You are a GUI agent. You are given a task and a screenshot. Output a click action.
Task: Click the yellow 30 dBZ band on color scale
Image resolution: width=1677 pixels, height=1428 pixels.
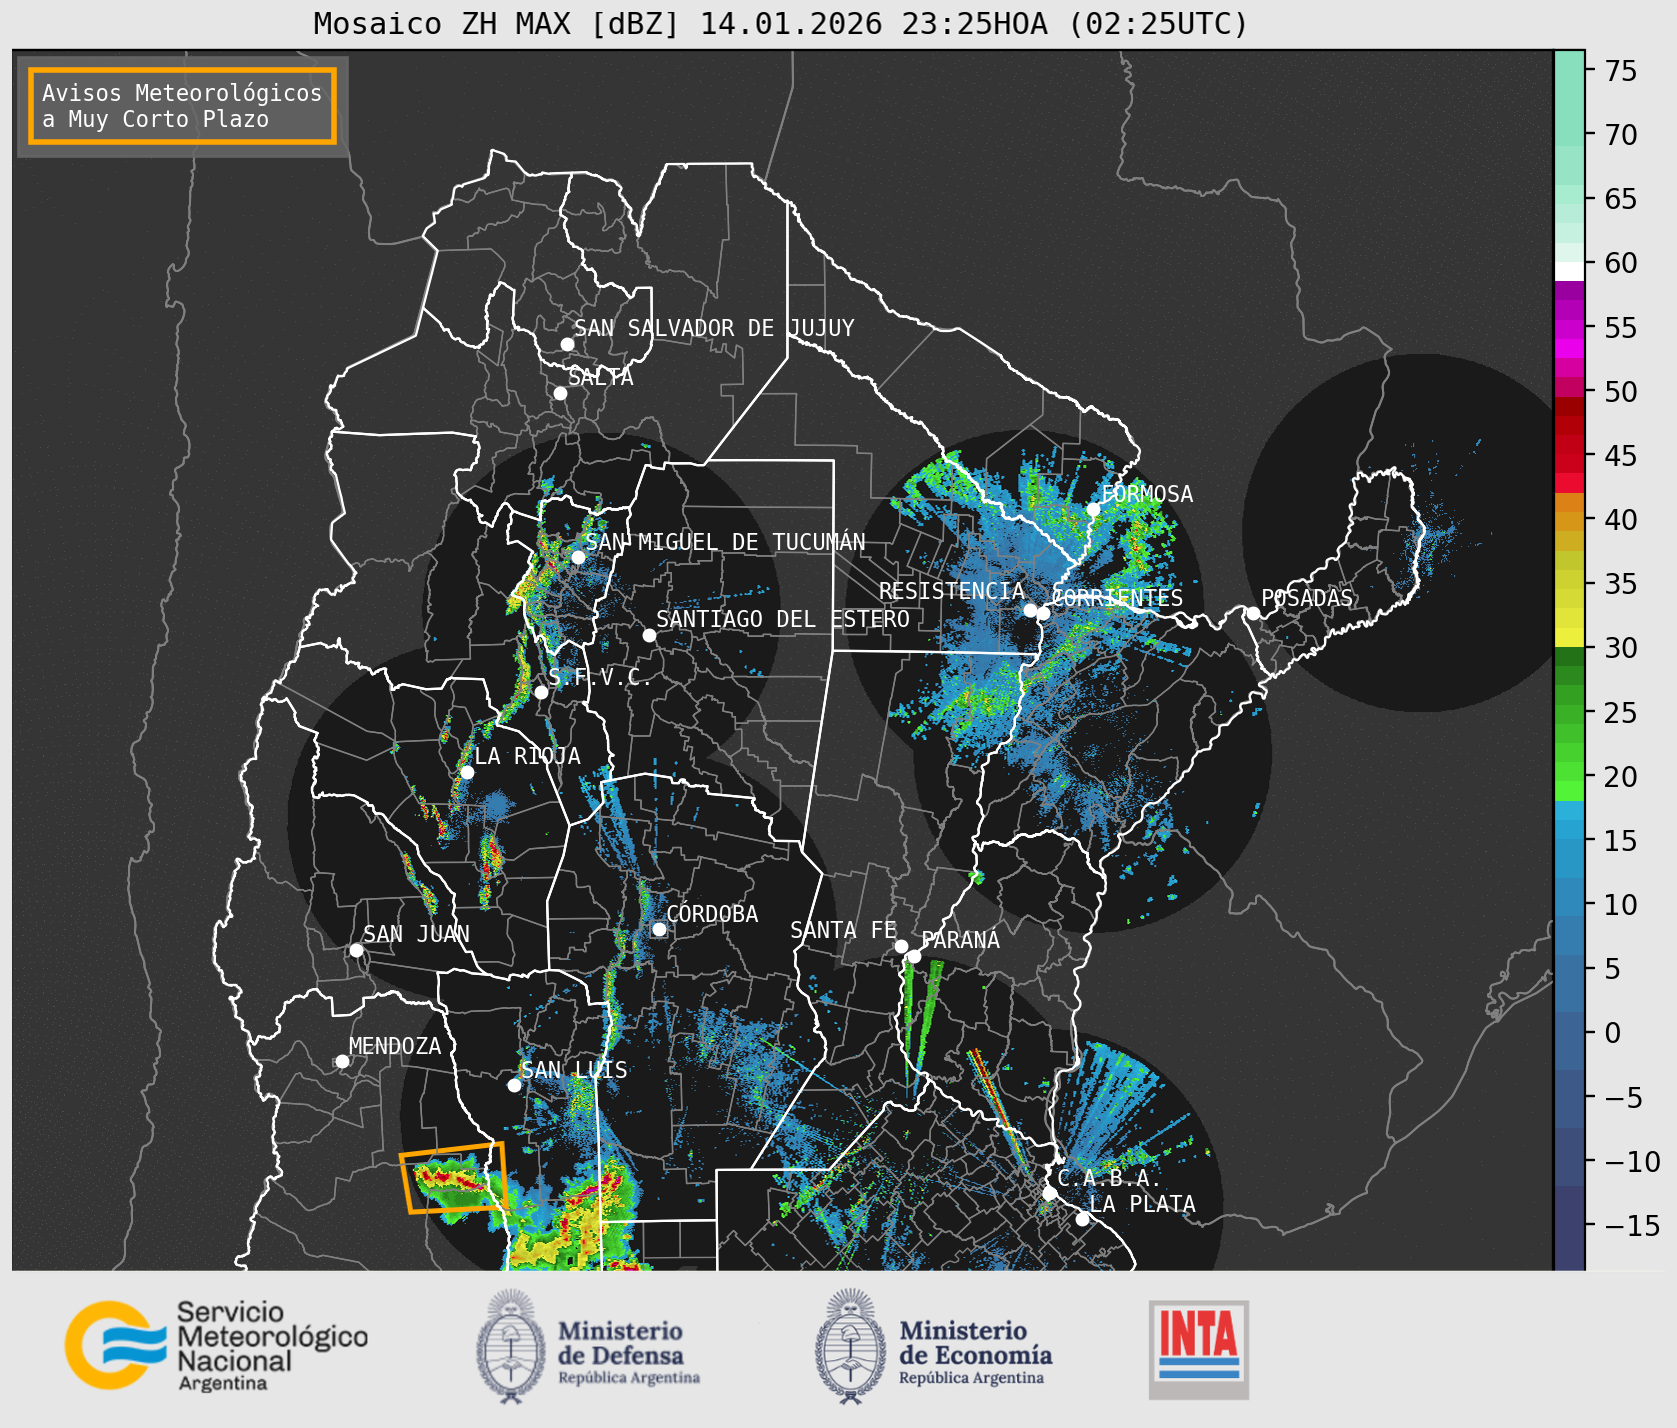coord(1569,637)
